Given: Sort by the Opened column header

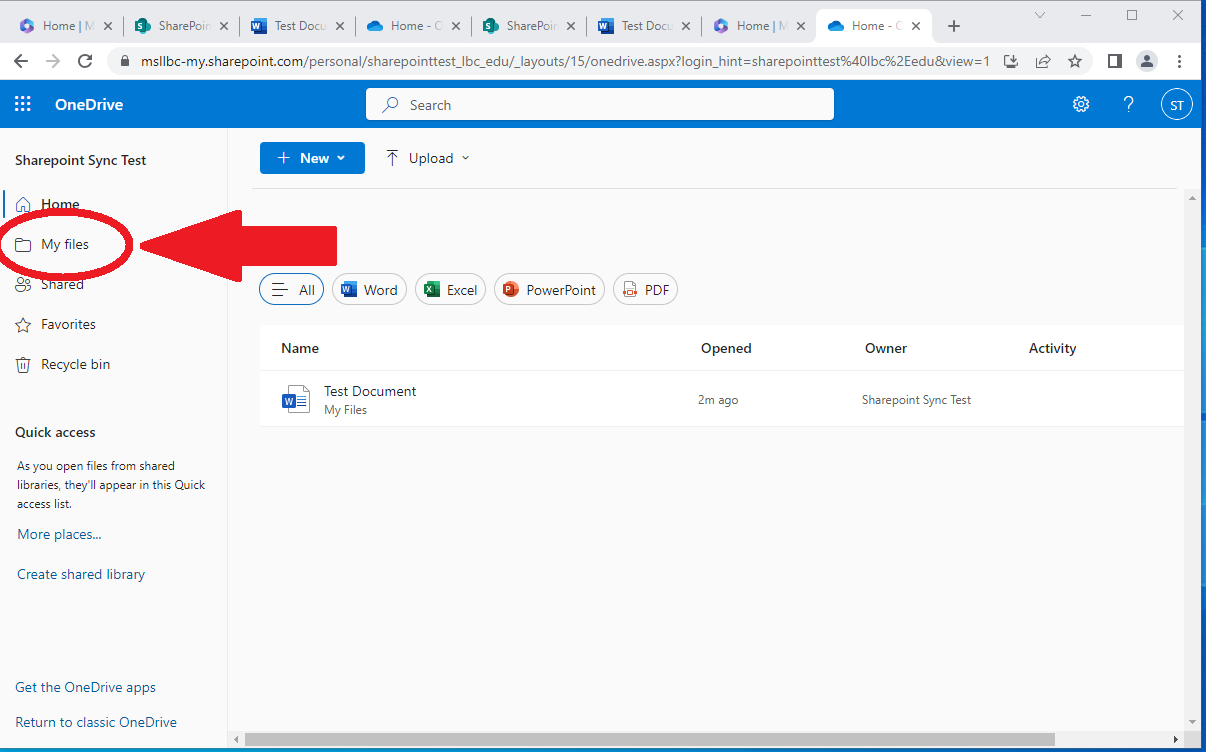Looking at the screenshot, I should coord(726,348).
